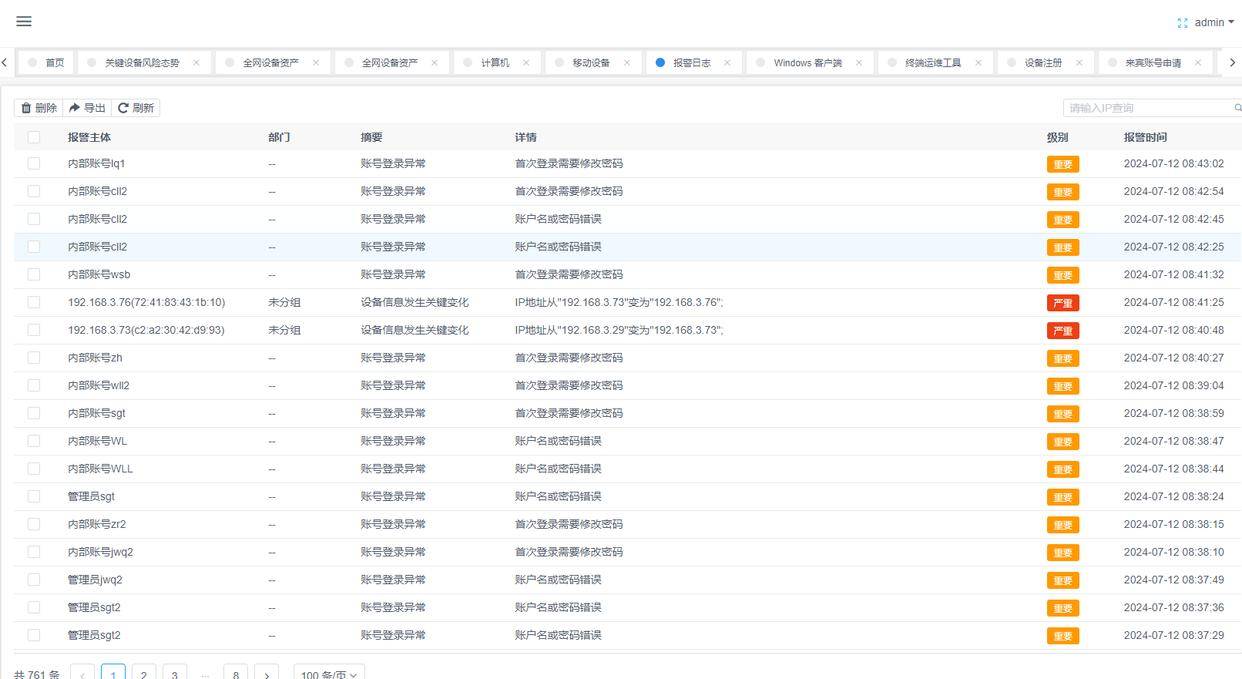
Task: Click the search magnifier in IP query box
Action: (x=1237, y=108)
